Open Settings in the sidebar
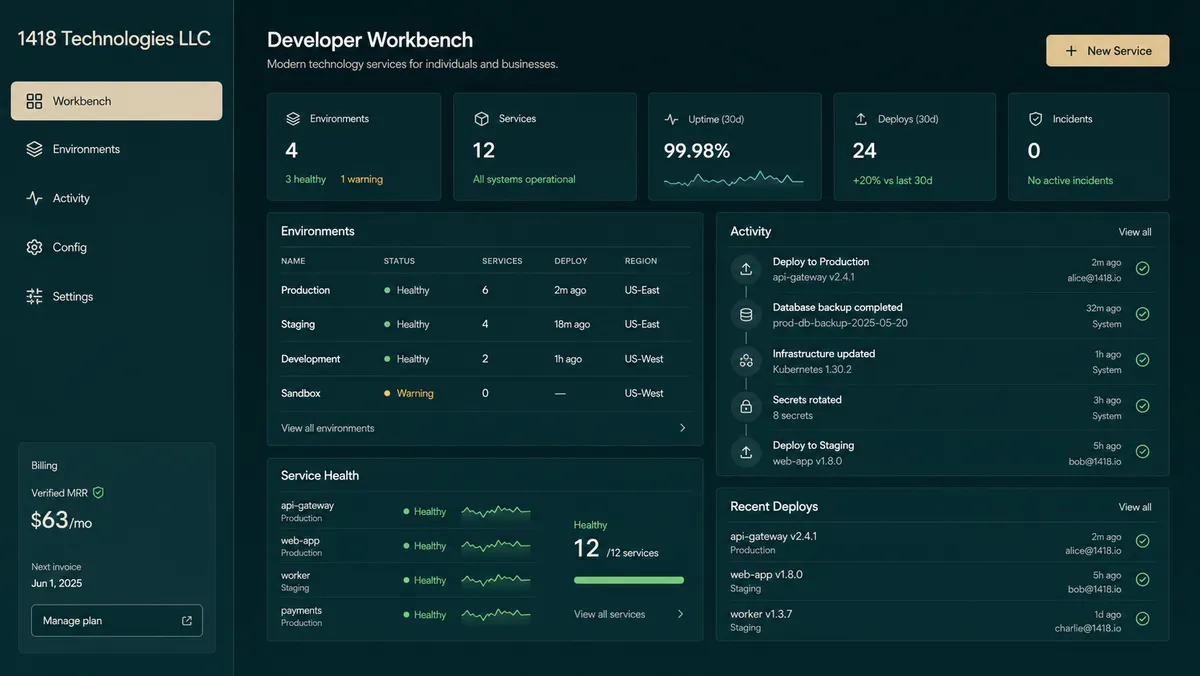 pos(116,296)
